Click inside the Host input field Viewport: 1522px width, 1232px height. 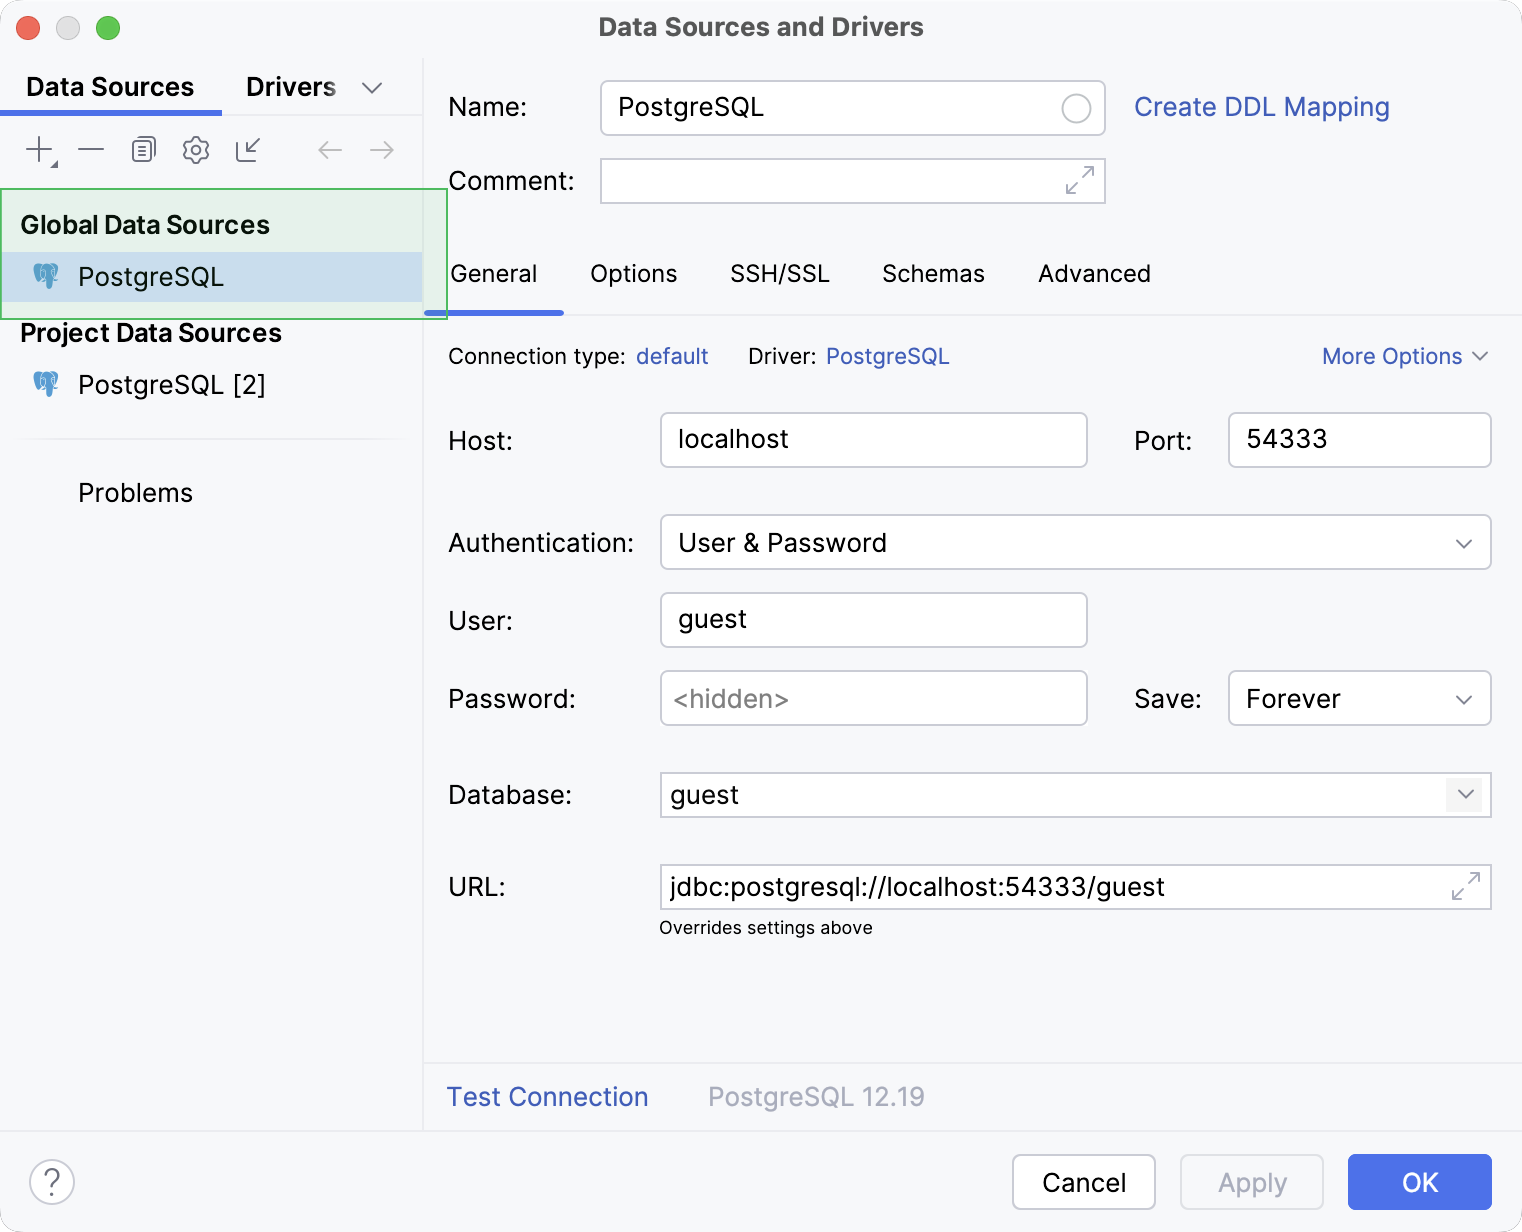[872, 440]
